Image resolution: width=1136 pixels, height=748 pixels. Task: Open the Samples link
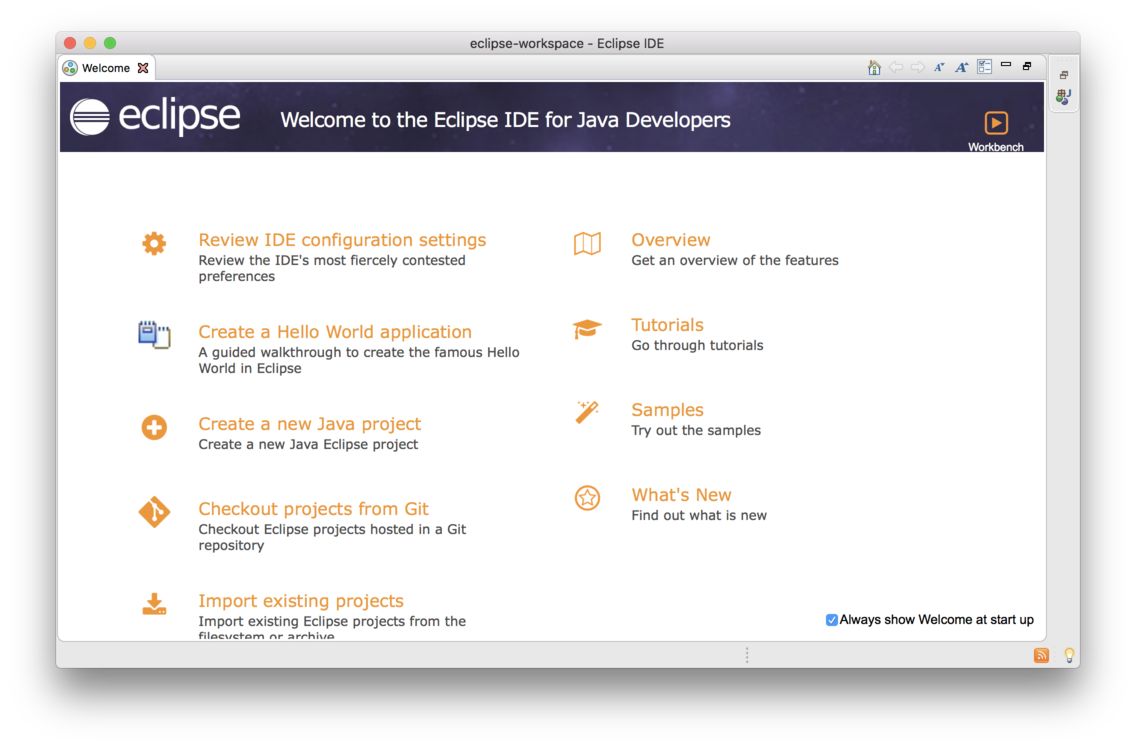[667, 409]
